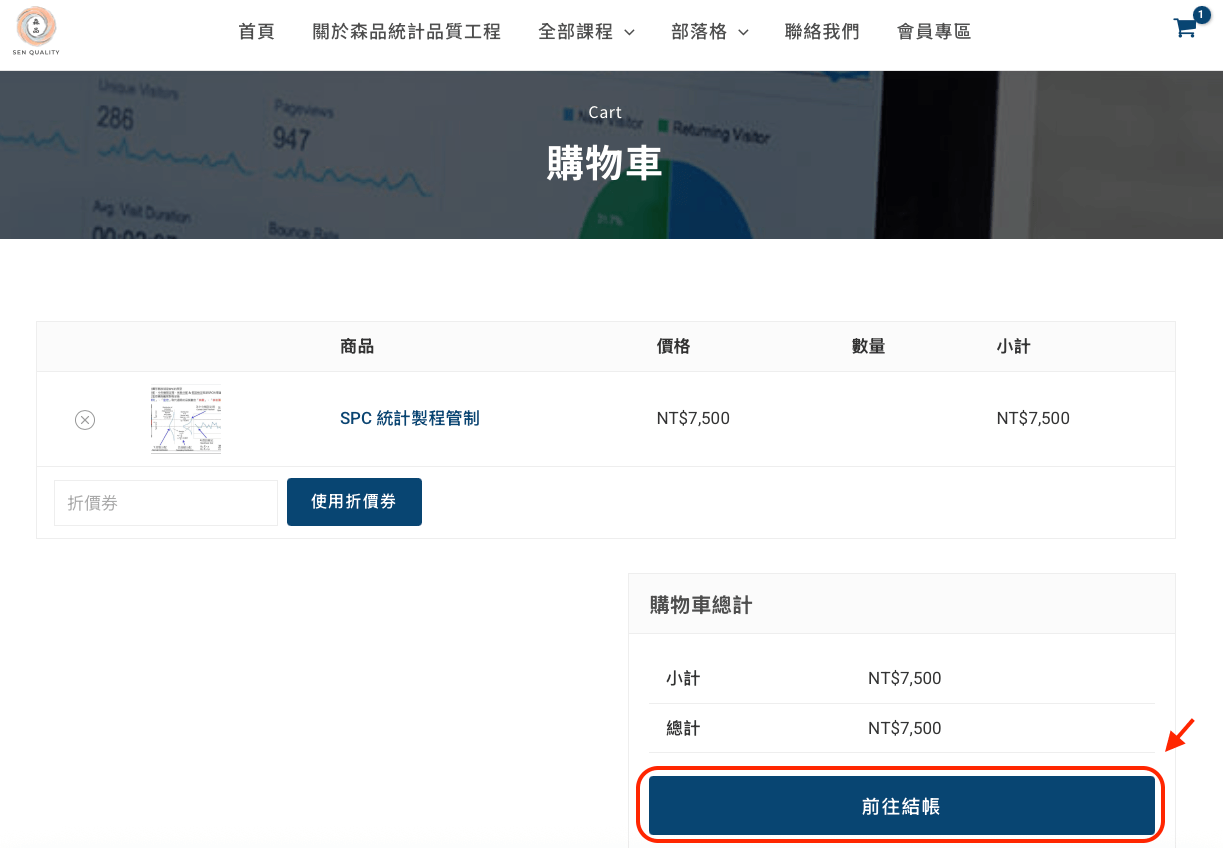
Task: Remove SPC 統計製程管制 from the cart
Action: (x=85, y=419)
